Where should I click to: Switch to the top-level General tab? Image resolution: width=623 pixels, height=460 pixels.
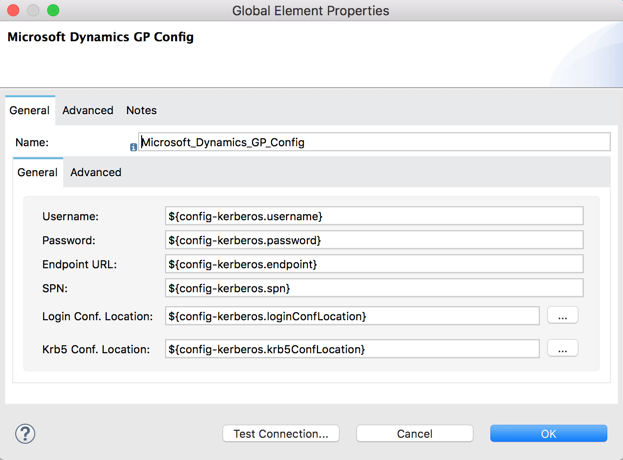click(29, 110)
